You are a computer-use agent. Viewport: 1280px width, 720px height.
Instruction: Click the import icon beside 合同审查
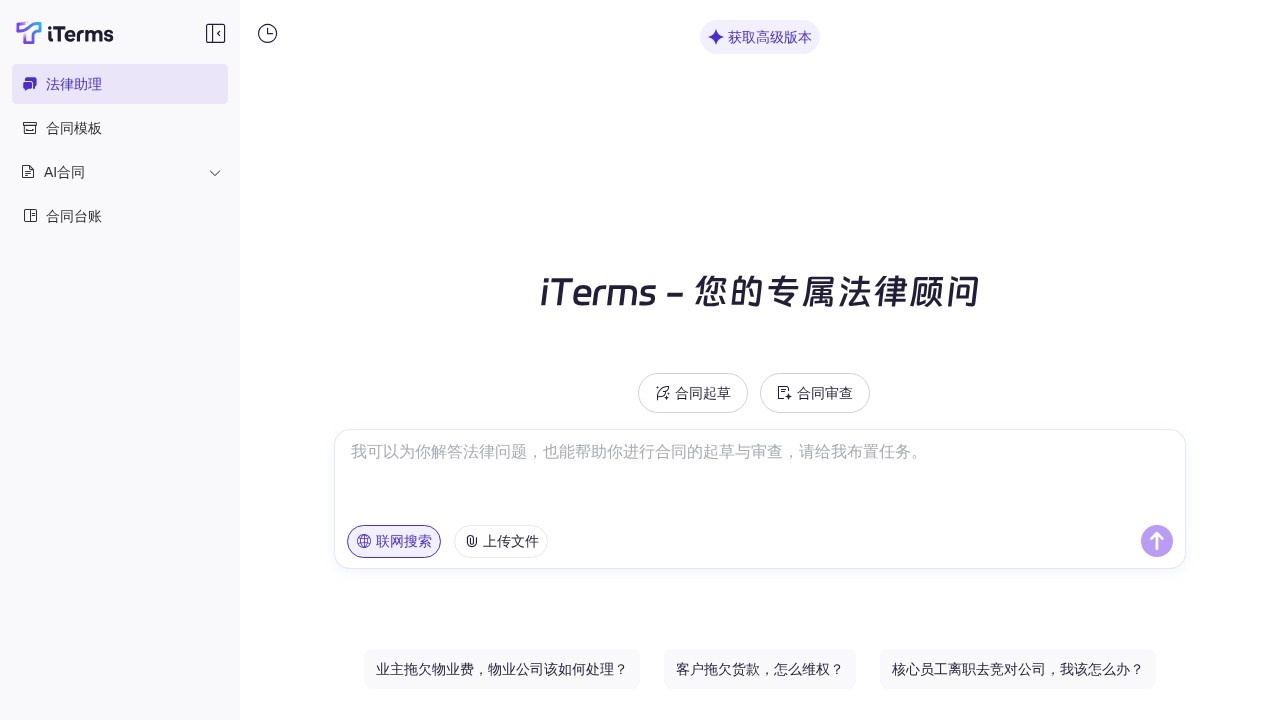784,393
